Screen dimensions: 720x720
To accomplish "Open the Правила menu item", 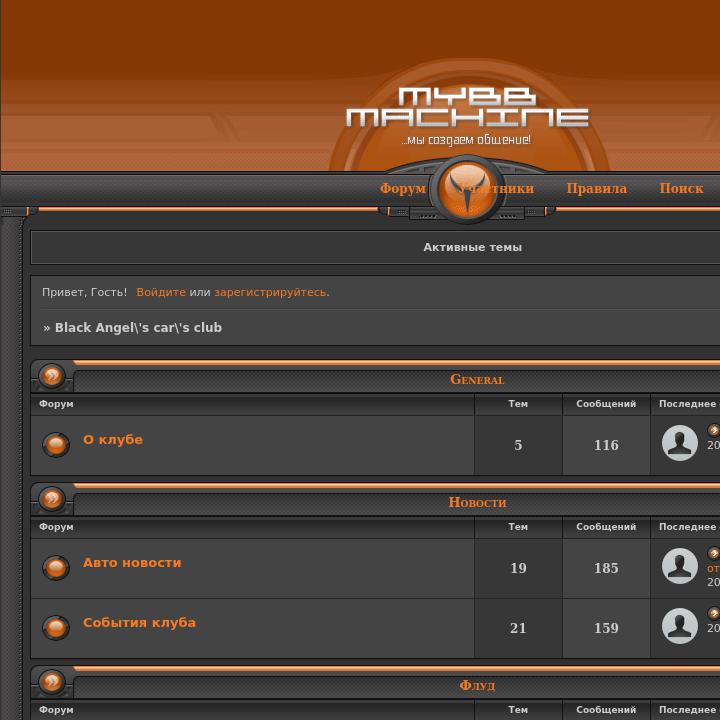I will point(596,188).
